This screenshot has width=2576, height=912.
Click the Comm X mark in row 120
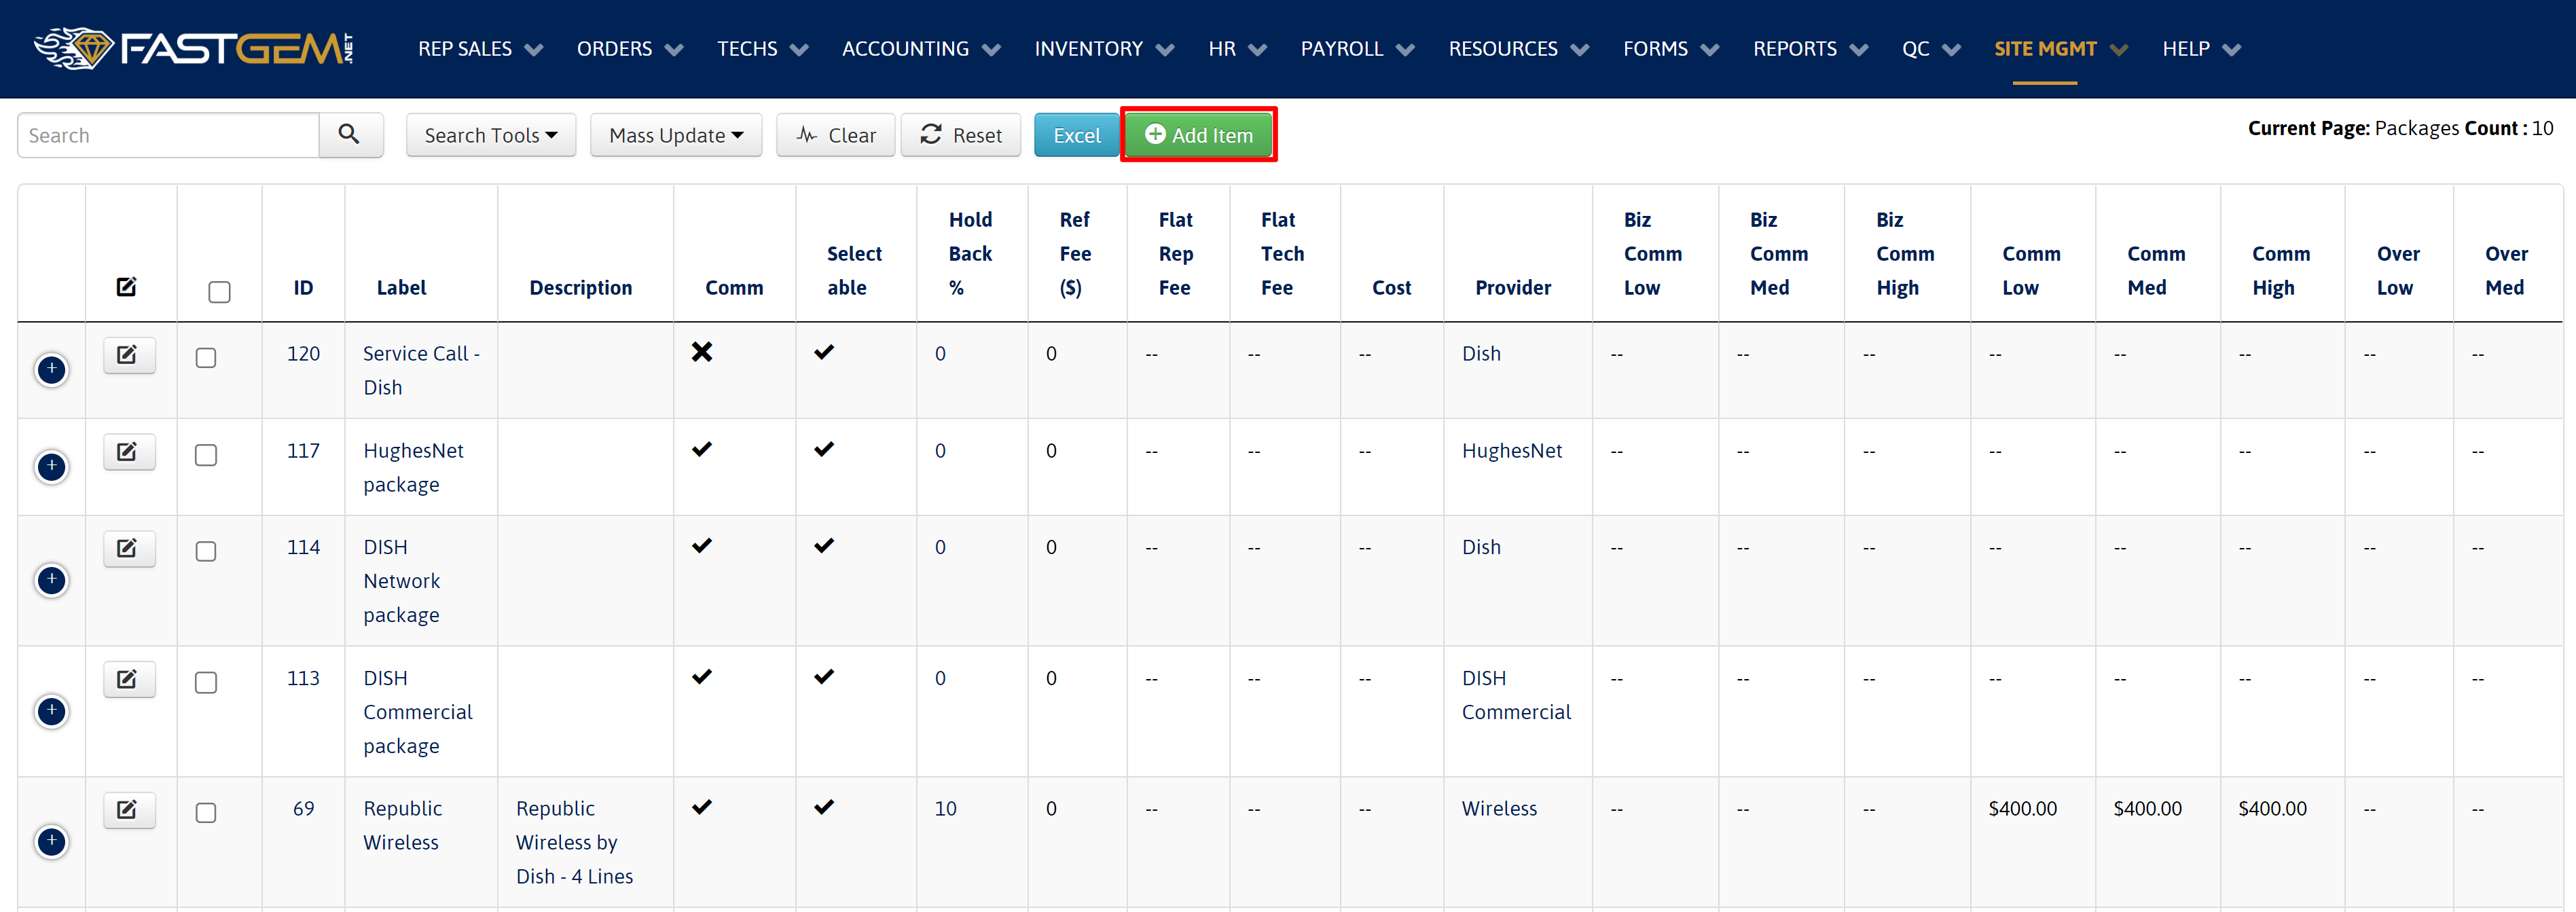click(x=702, y=352)
